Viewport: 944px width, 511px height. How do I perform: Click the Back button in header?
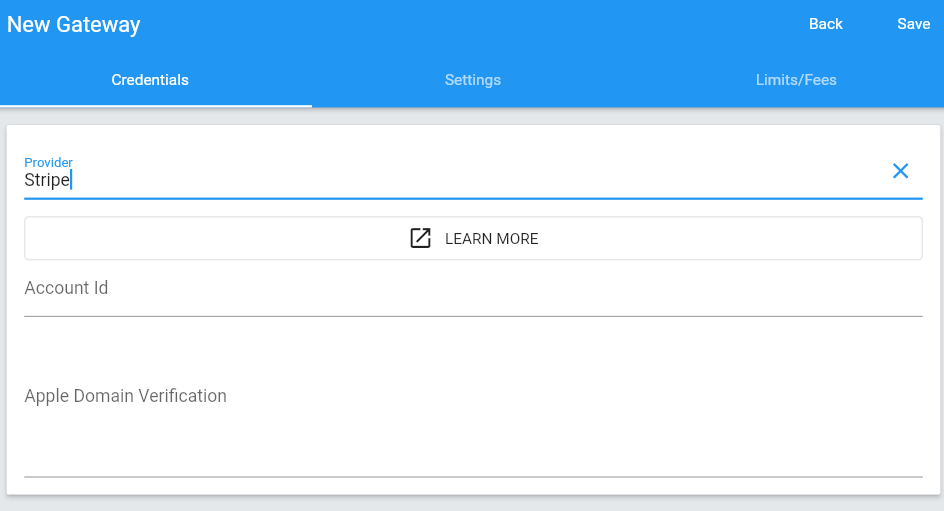pos(825,24)
